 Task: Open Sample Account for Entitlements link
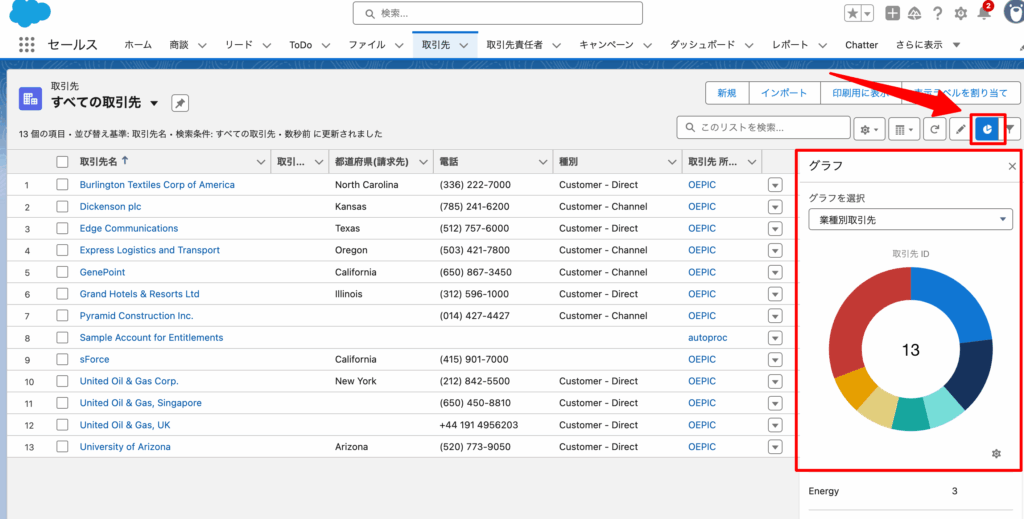coord(152,338)
